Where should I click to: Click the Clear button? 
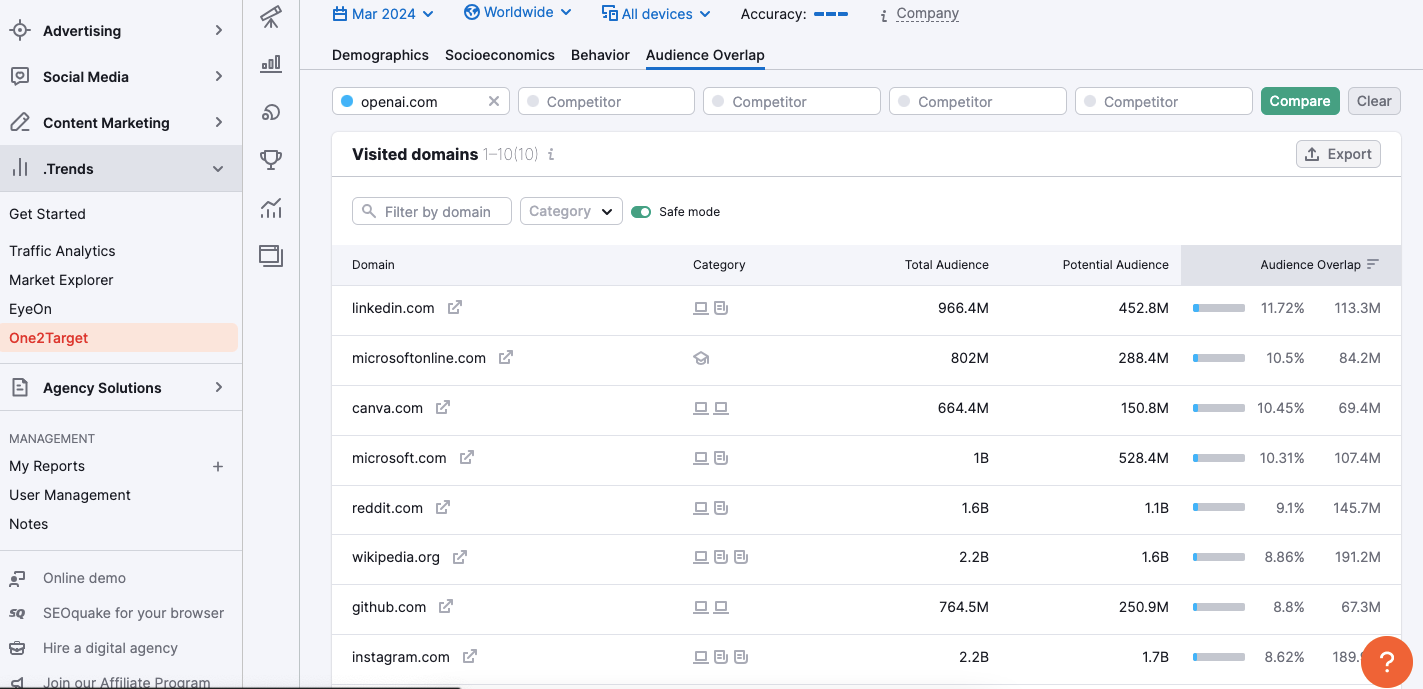click(1374, 101)
